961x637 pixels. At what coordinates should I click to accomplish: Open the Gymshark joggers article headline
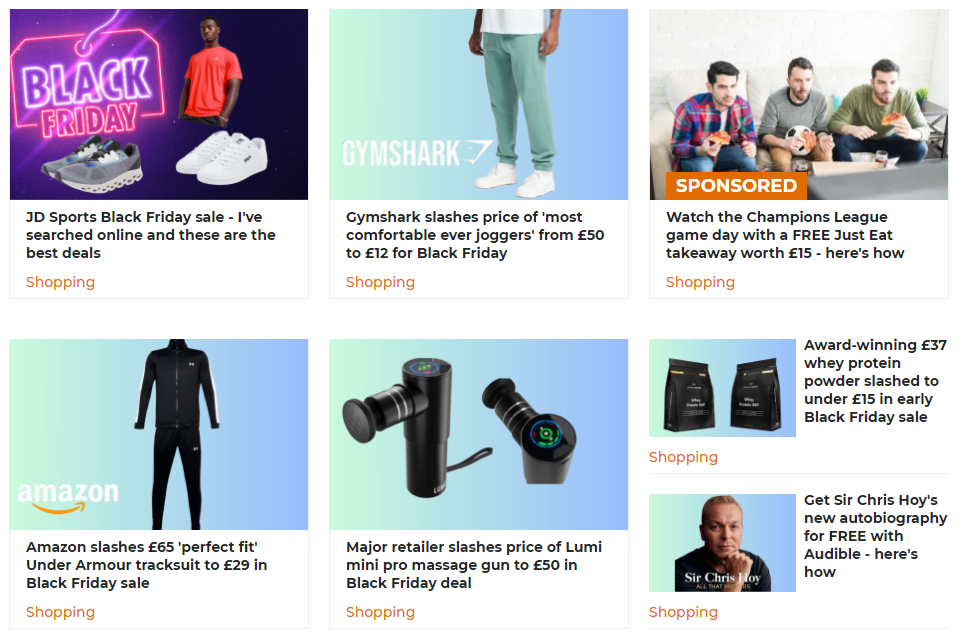pyautogui.click(x=475, y=235)
